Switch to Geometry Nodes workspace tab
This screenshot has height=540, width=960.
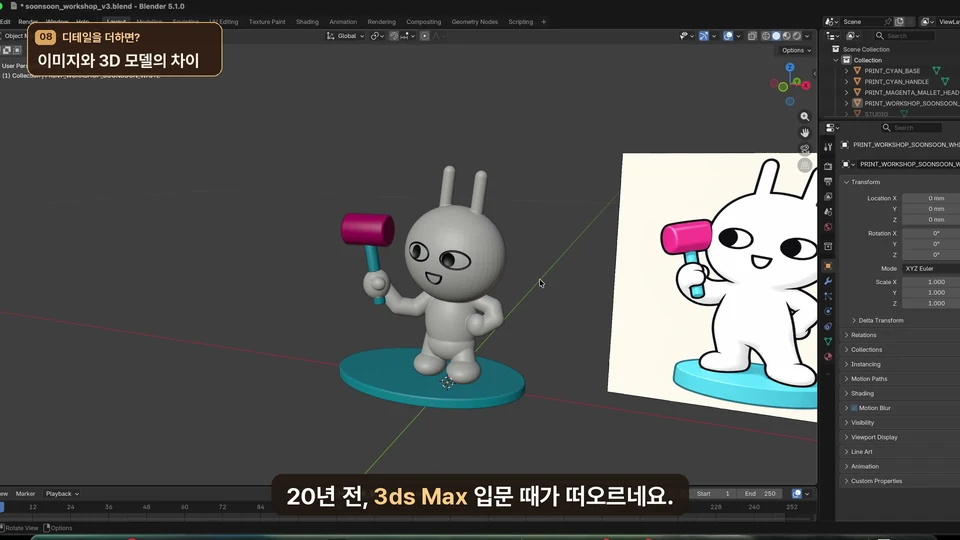[474, 22]
